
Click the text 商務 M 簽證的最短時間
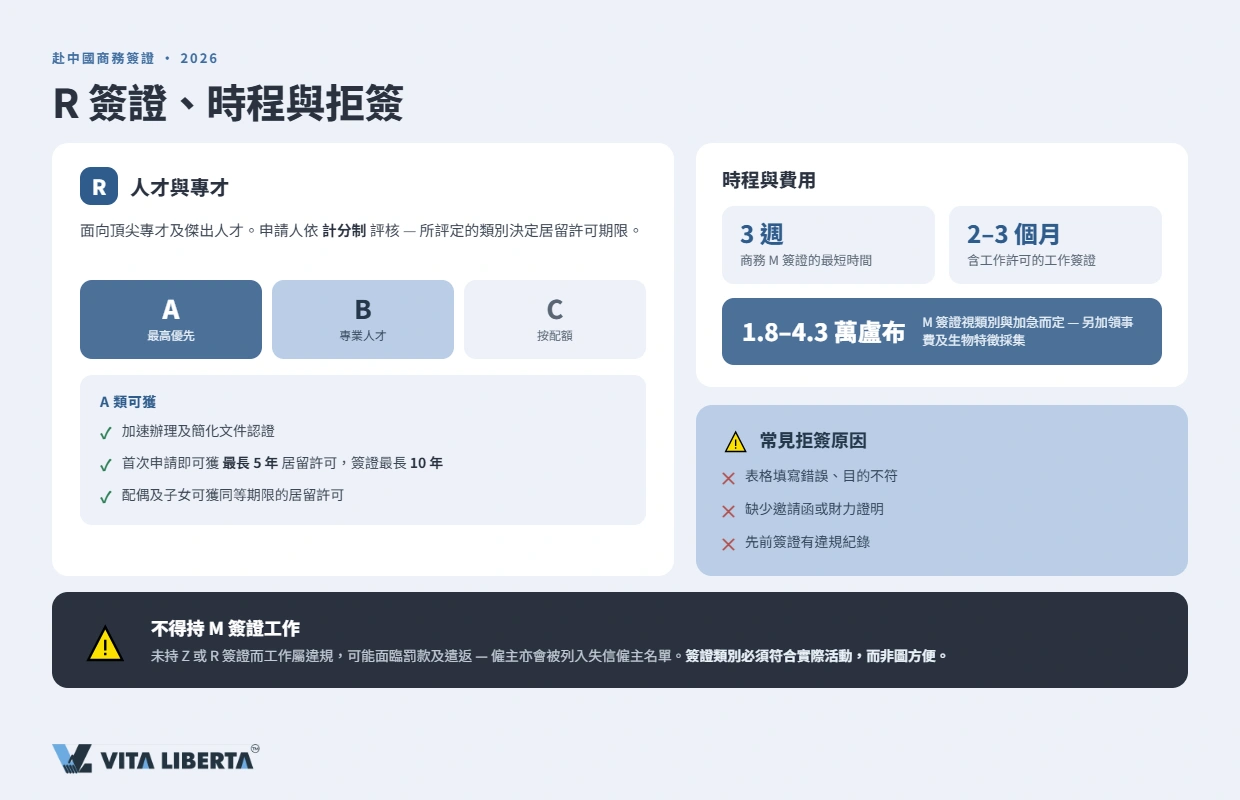coord(806,261)
